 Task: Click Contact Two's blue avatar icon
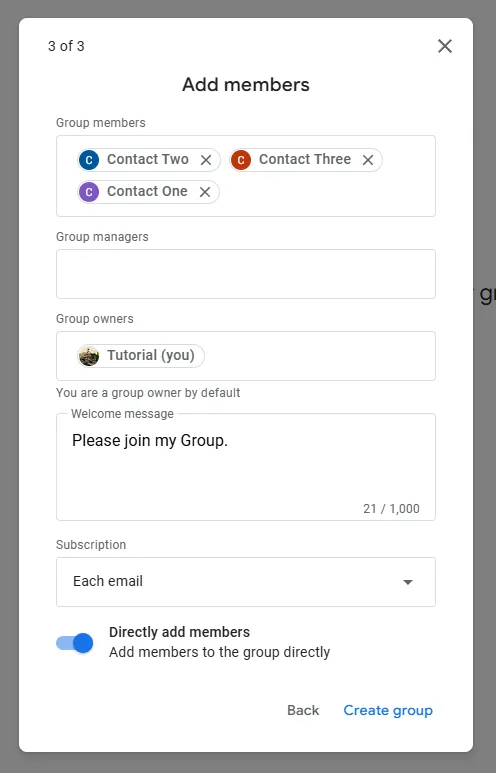click(89, 160)
